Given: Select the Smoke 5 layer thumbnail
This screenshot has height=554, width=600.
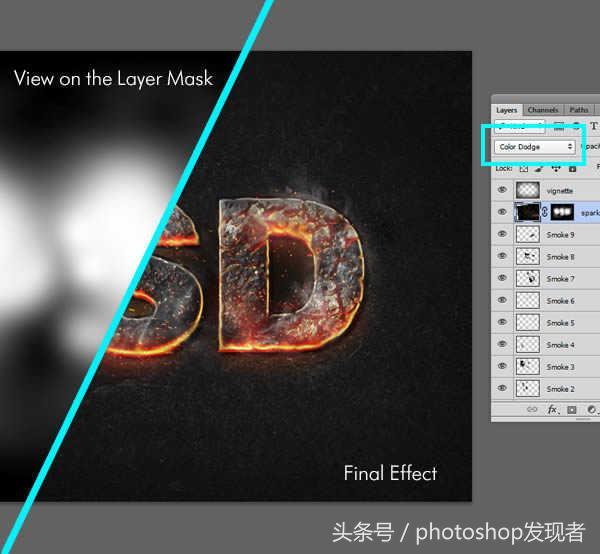Looking at the screenshot, I should coord(528,323).
